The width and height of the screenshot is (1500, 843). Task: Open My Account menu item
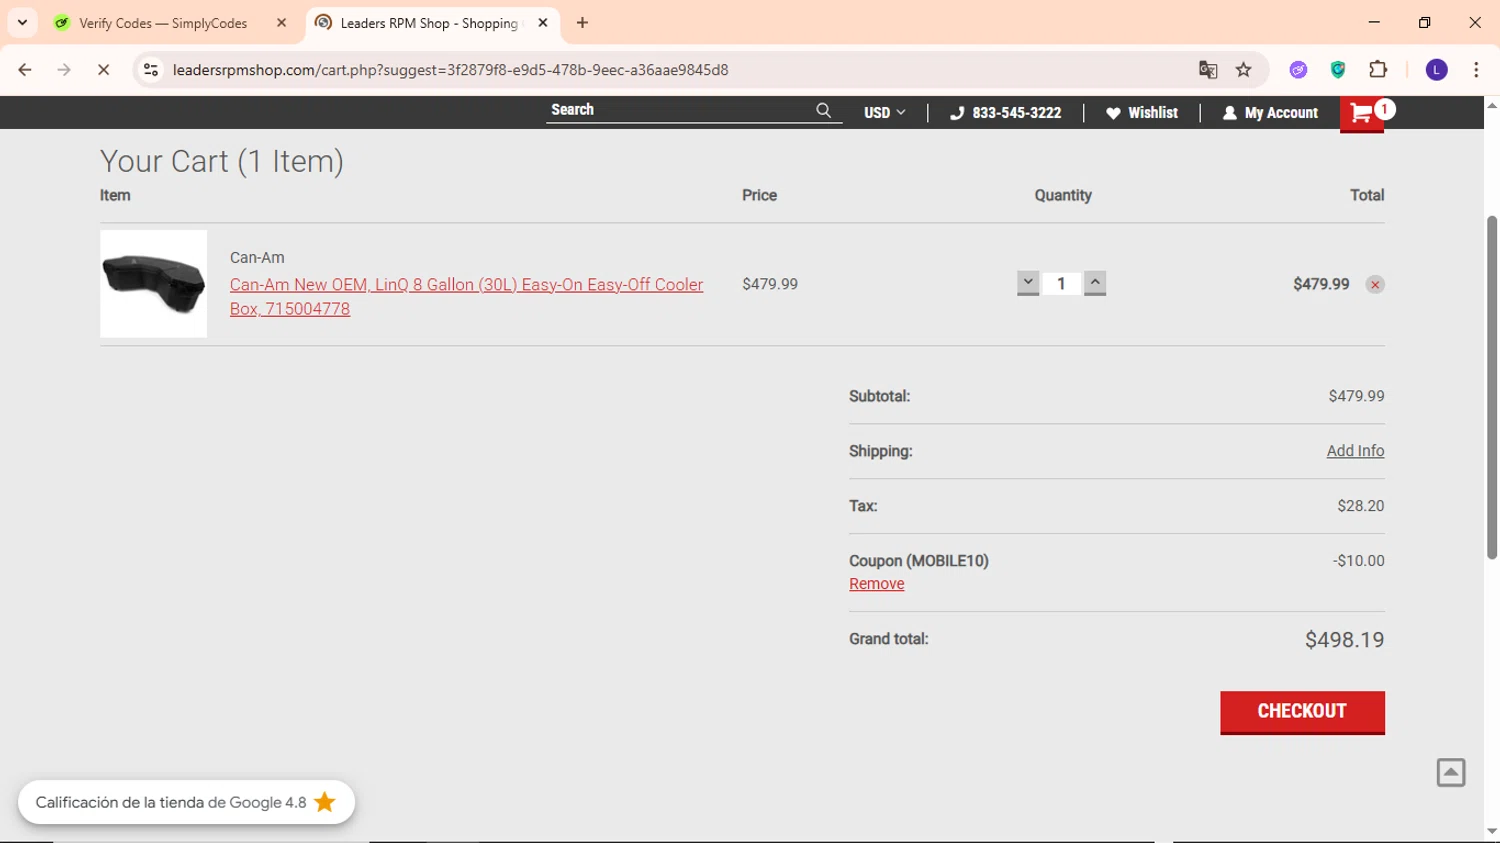tap(1270, 113)
